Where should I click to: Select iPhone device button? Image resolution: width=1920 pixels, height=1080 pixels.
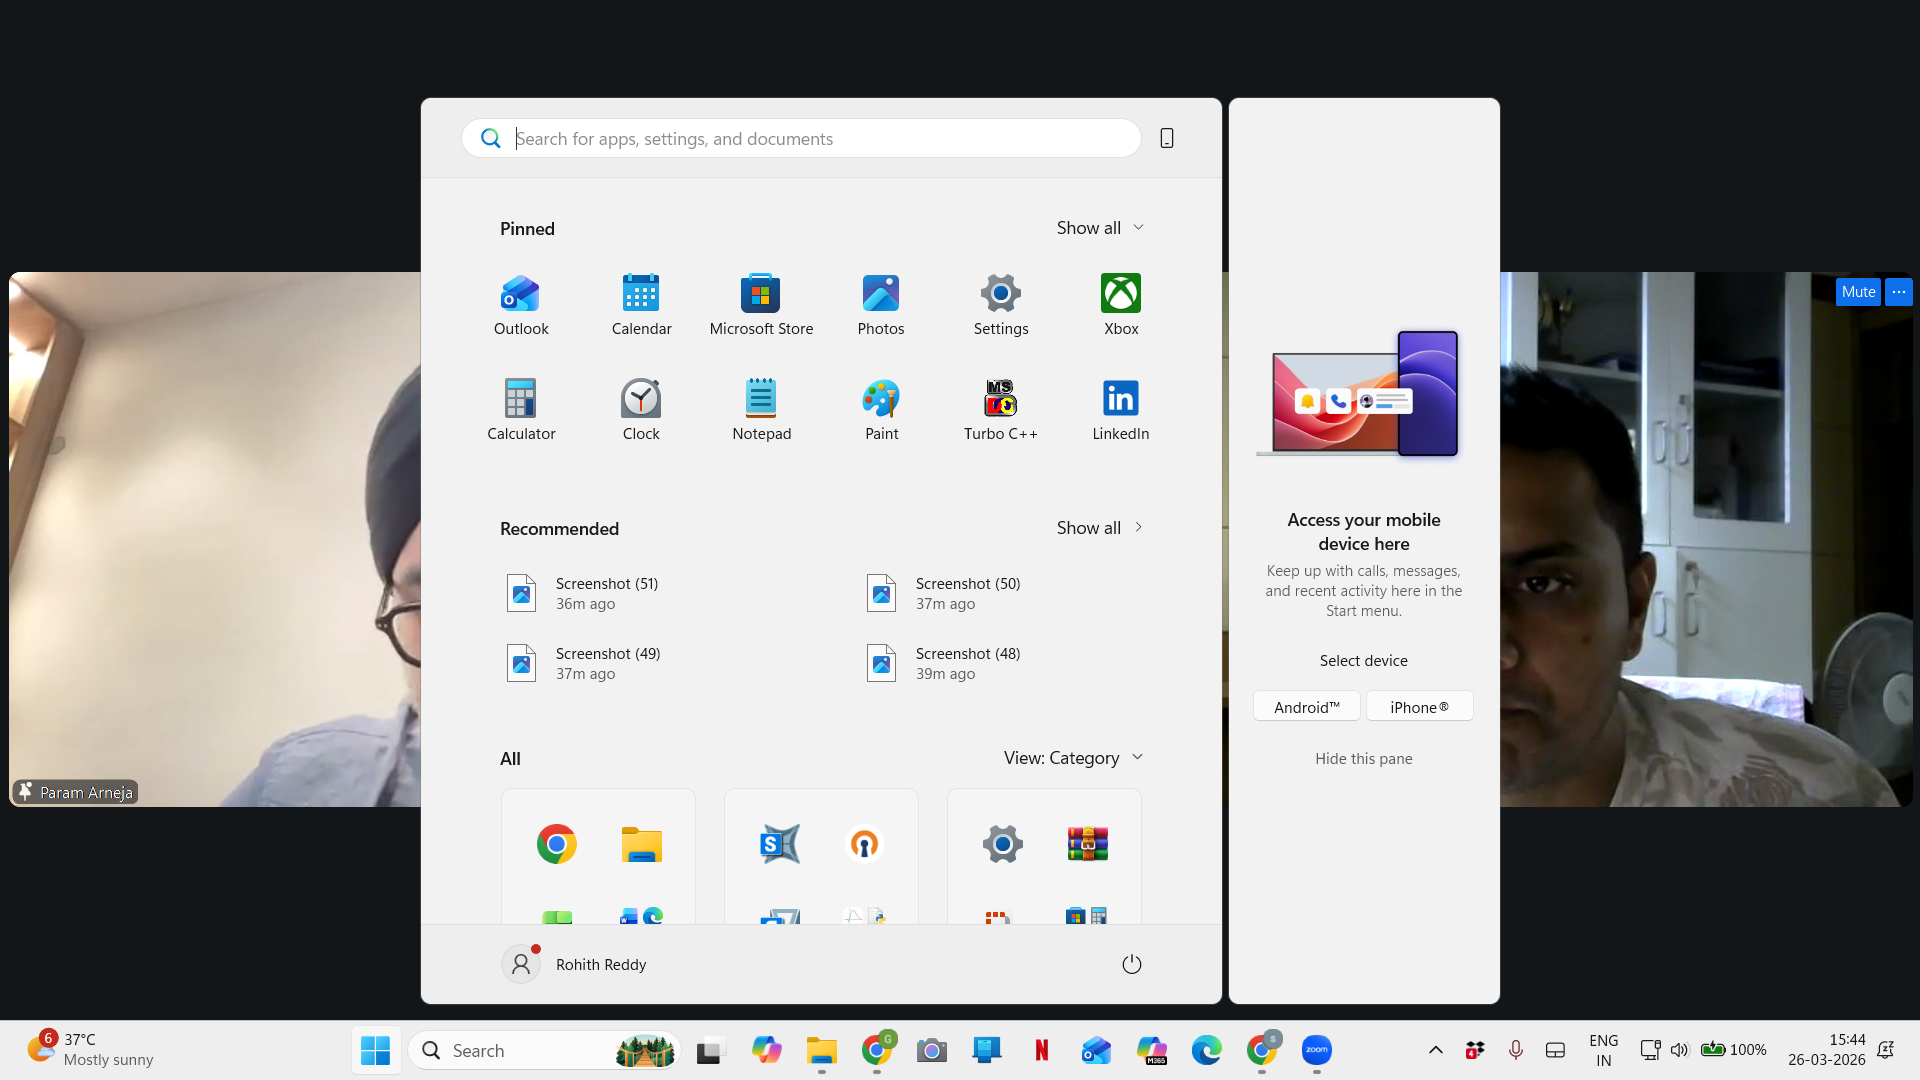tap(1418, 707)
